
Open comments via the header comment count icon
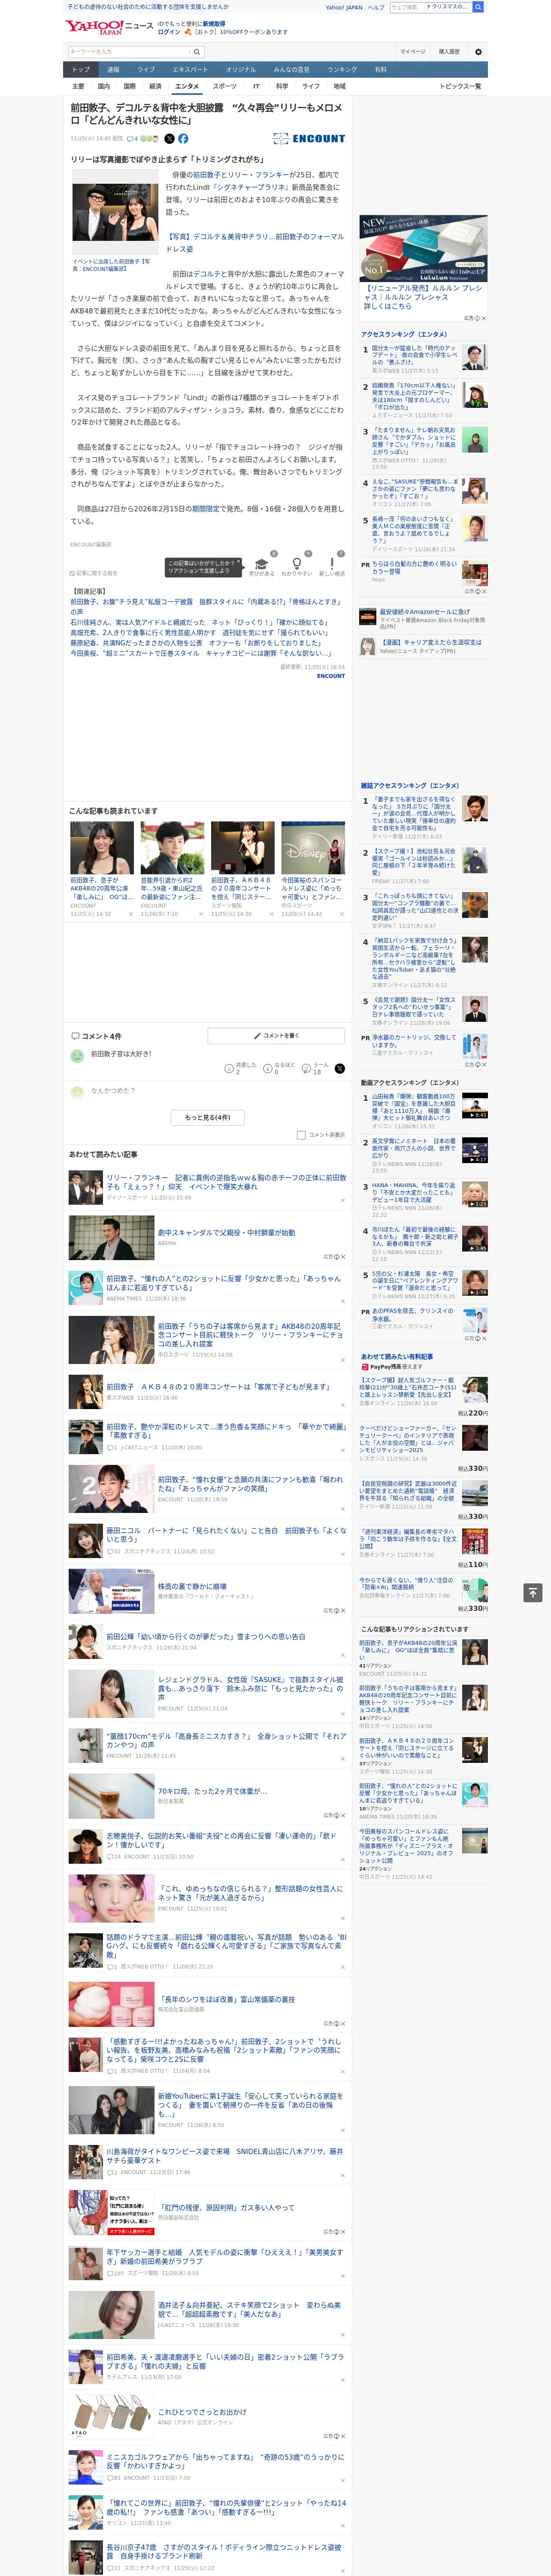tap(133, 139)
